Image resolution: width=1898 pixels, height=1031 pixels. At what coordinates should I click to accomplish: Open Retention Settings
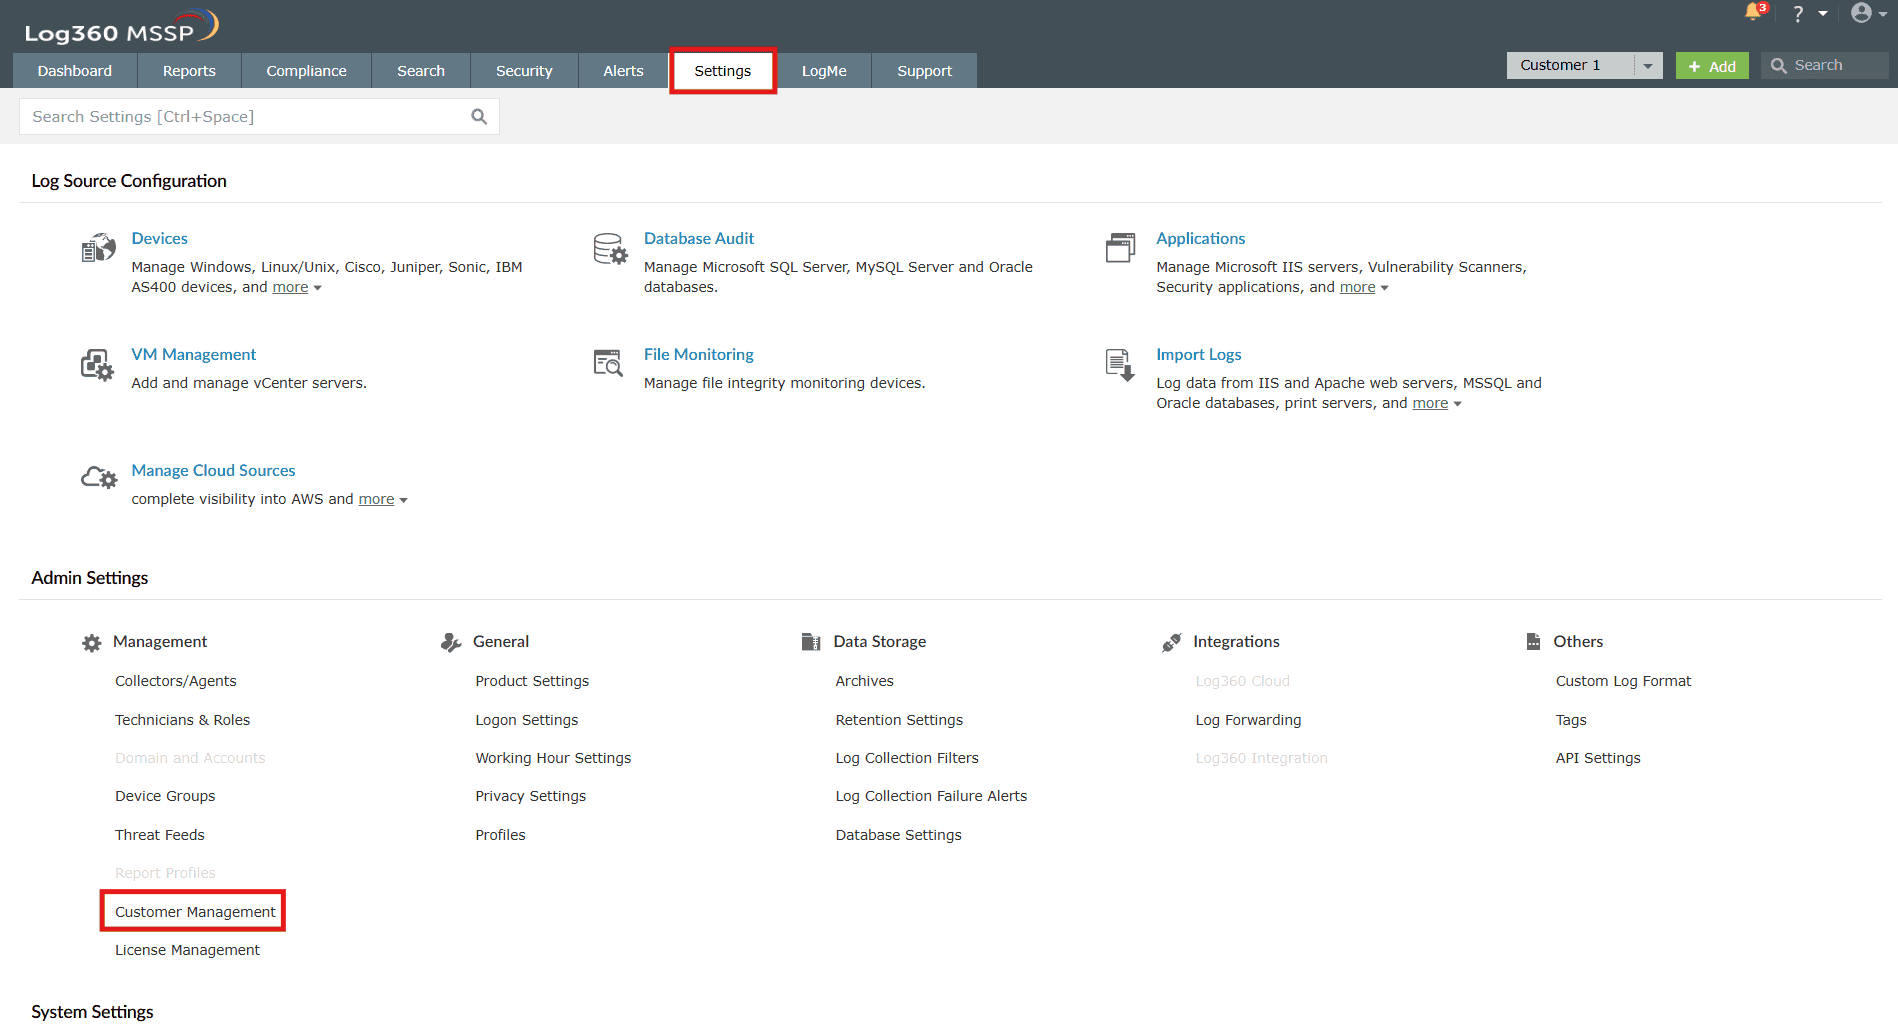click(899, 720)
